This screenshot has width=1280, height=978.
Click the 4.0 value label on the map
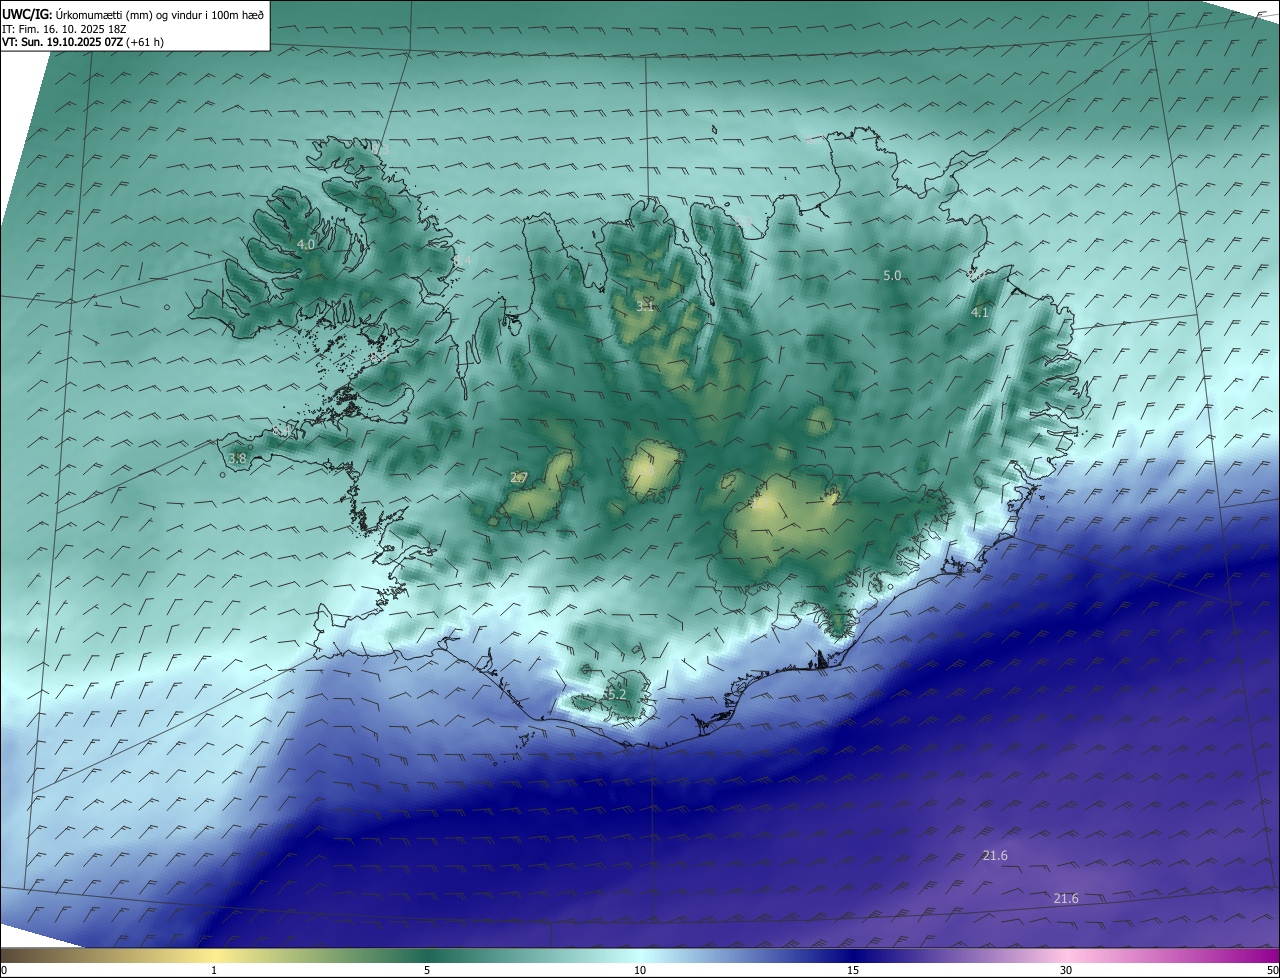[x=306, y=244]
